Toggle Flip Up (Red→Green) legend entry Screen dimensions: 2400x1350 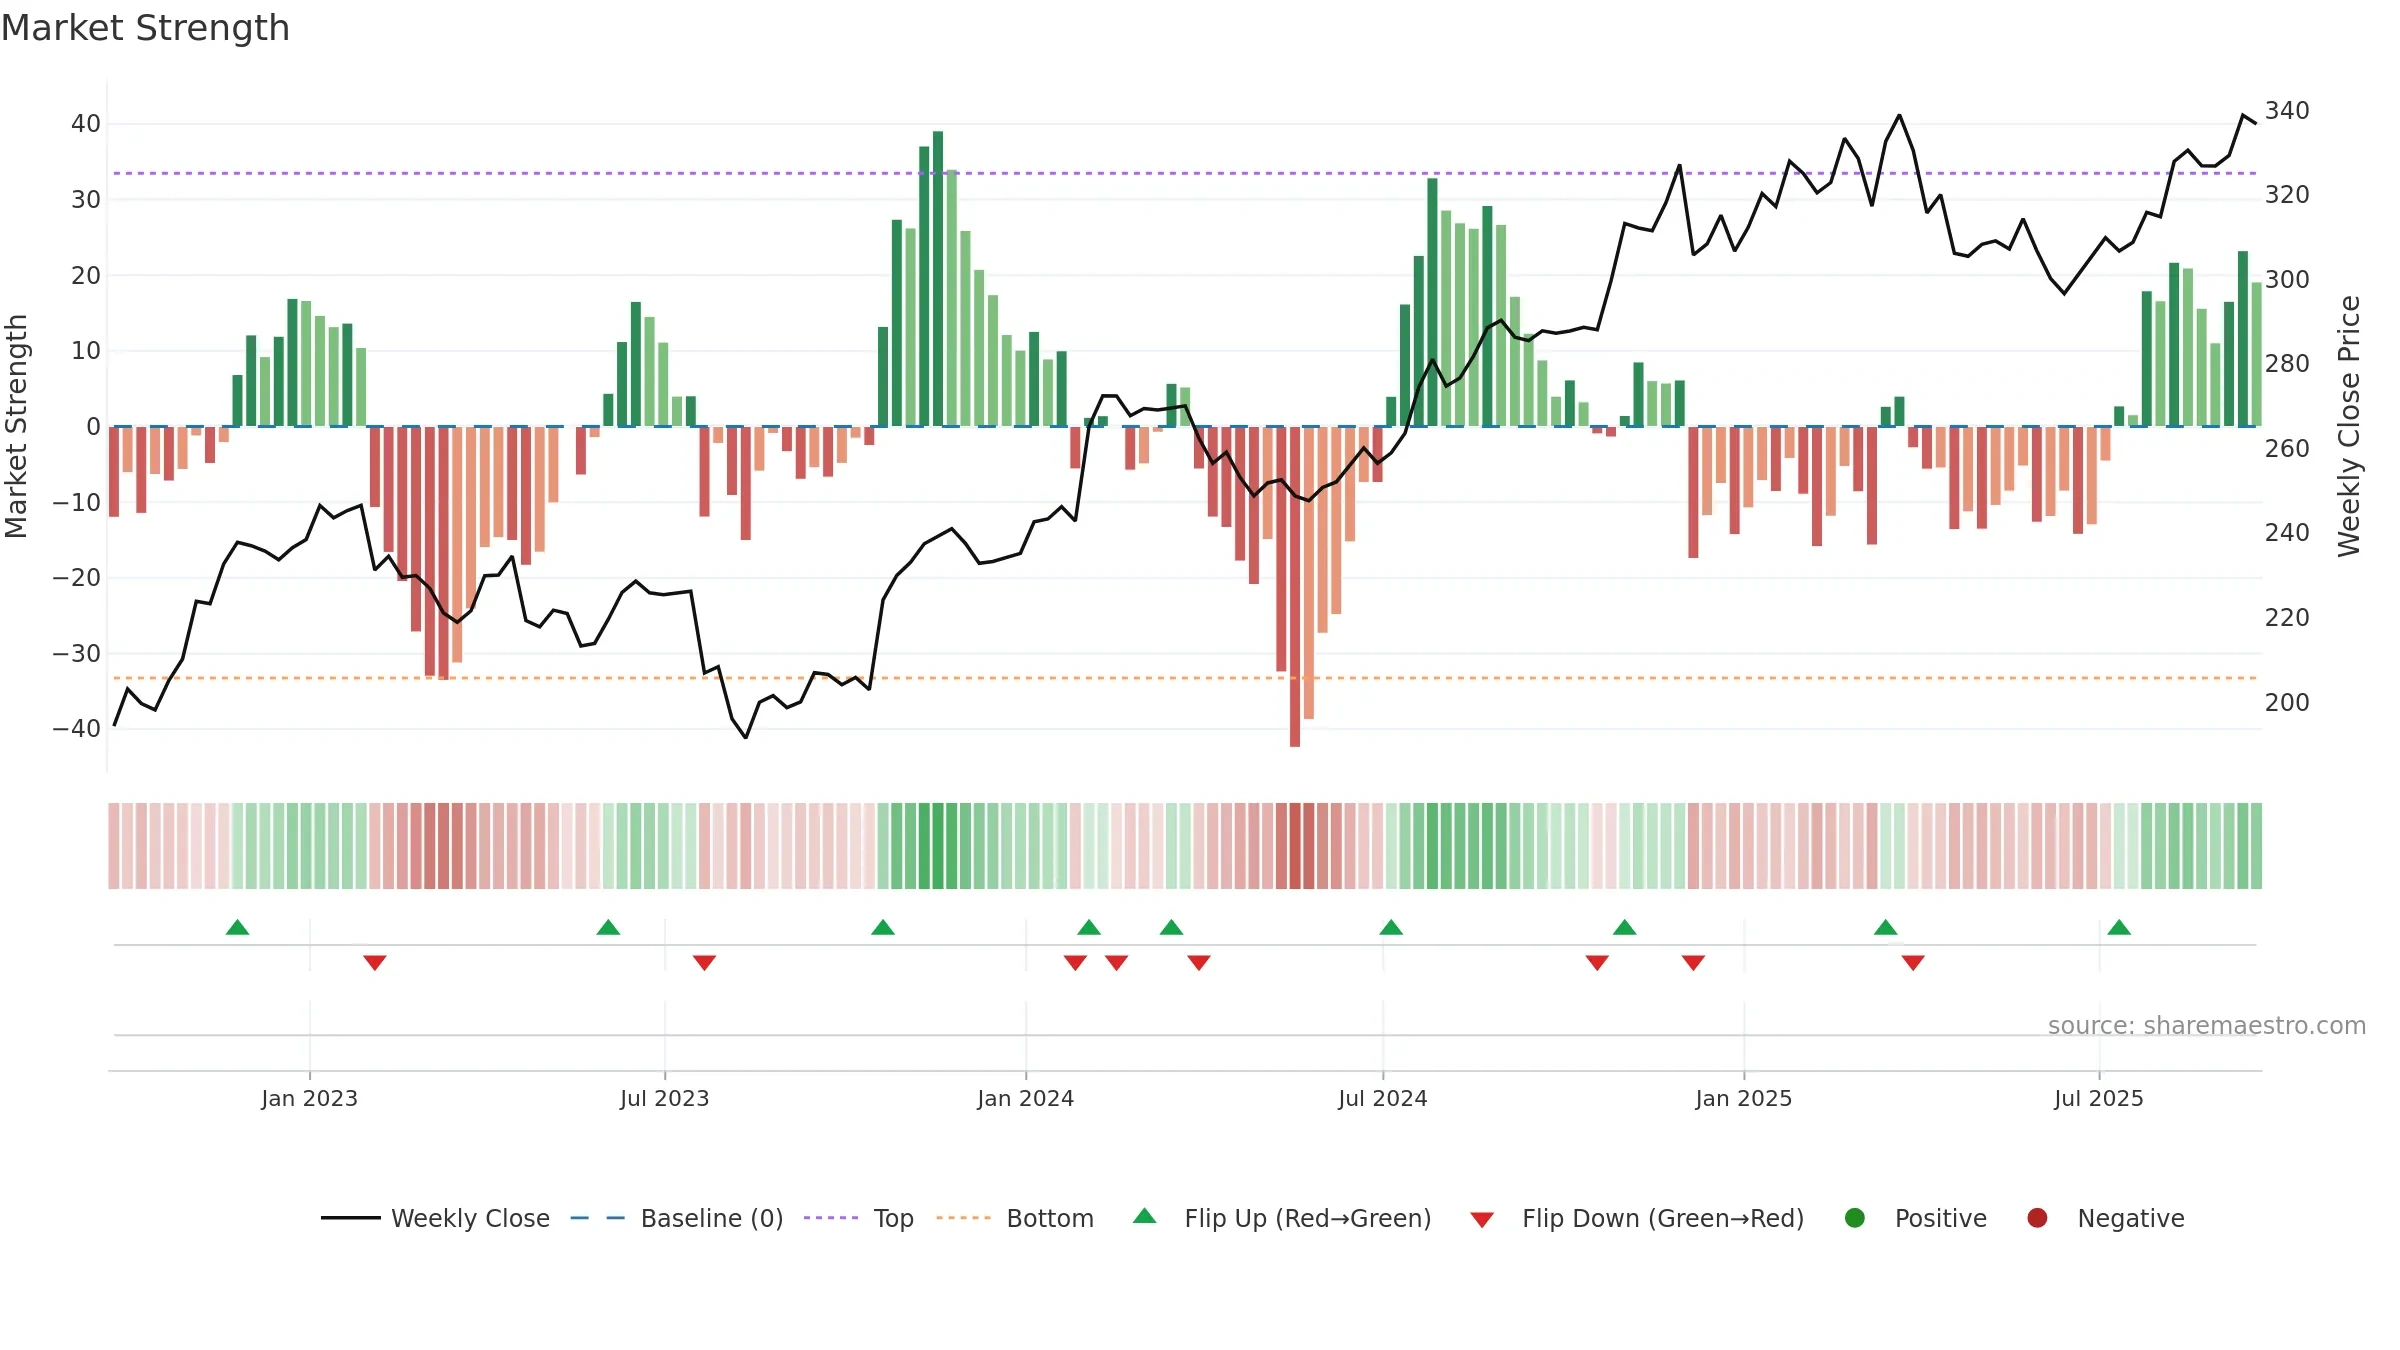click(1282, 1218)
